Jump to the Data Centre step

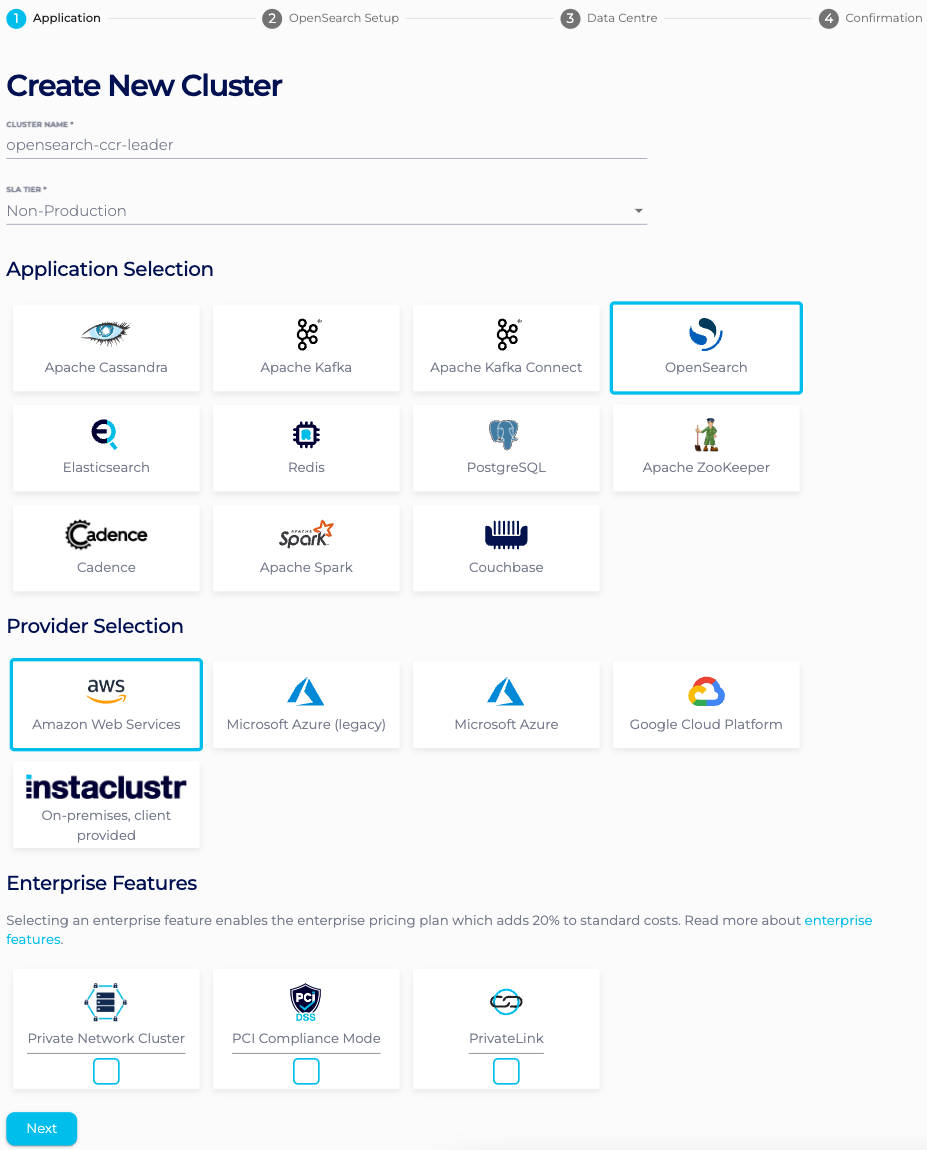[x=610, y=18]
